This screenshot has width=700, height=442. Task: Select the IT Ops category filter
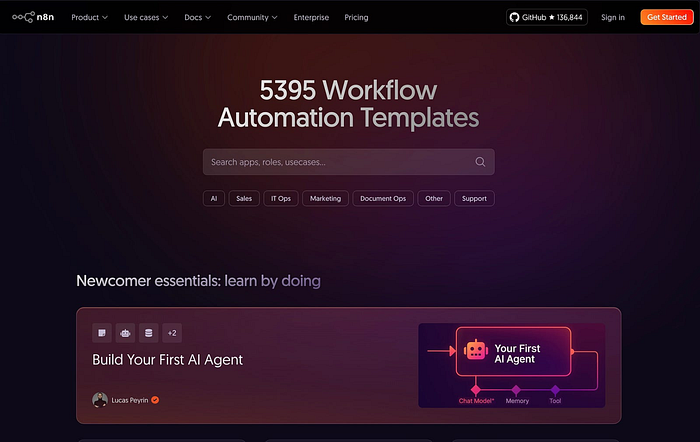point(281,198)
